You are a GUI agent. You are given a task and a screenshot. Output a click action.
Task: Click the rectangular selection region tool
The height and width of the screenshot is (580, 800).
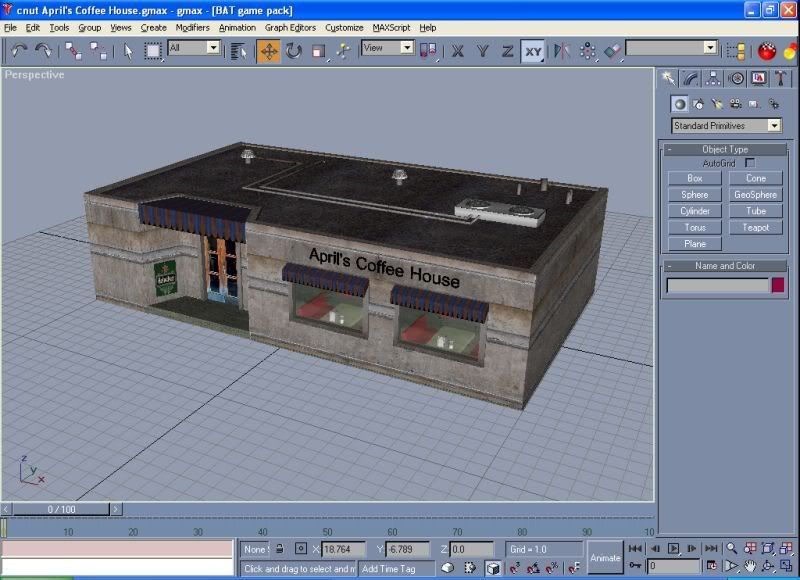[152, 51]
